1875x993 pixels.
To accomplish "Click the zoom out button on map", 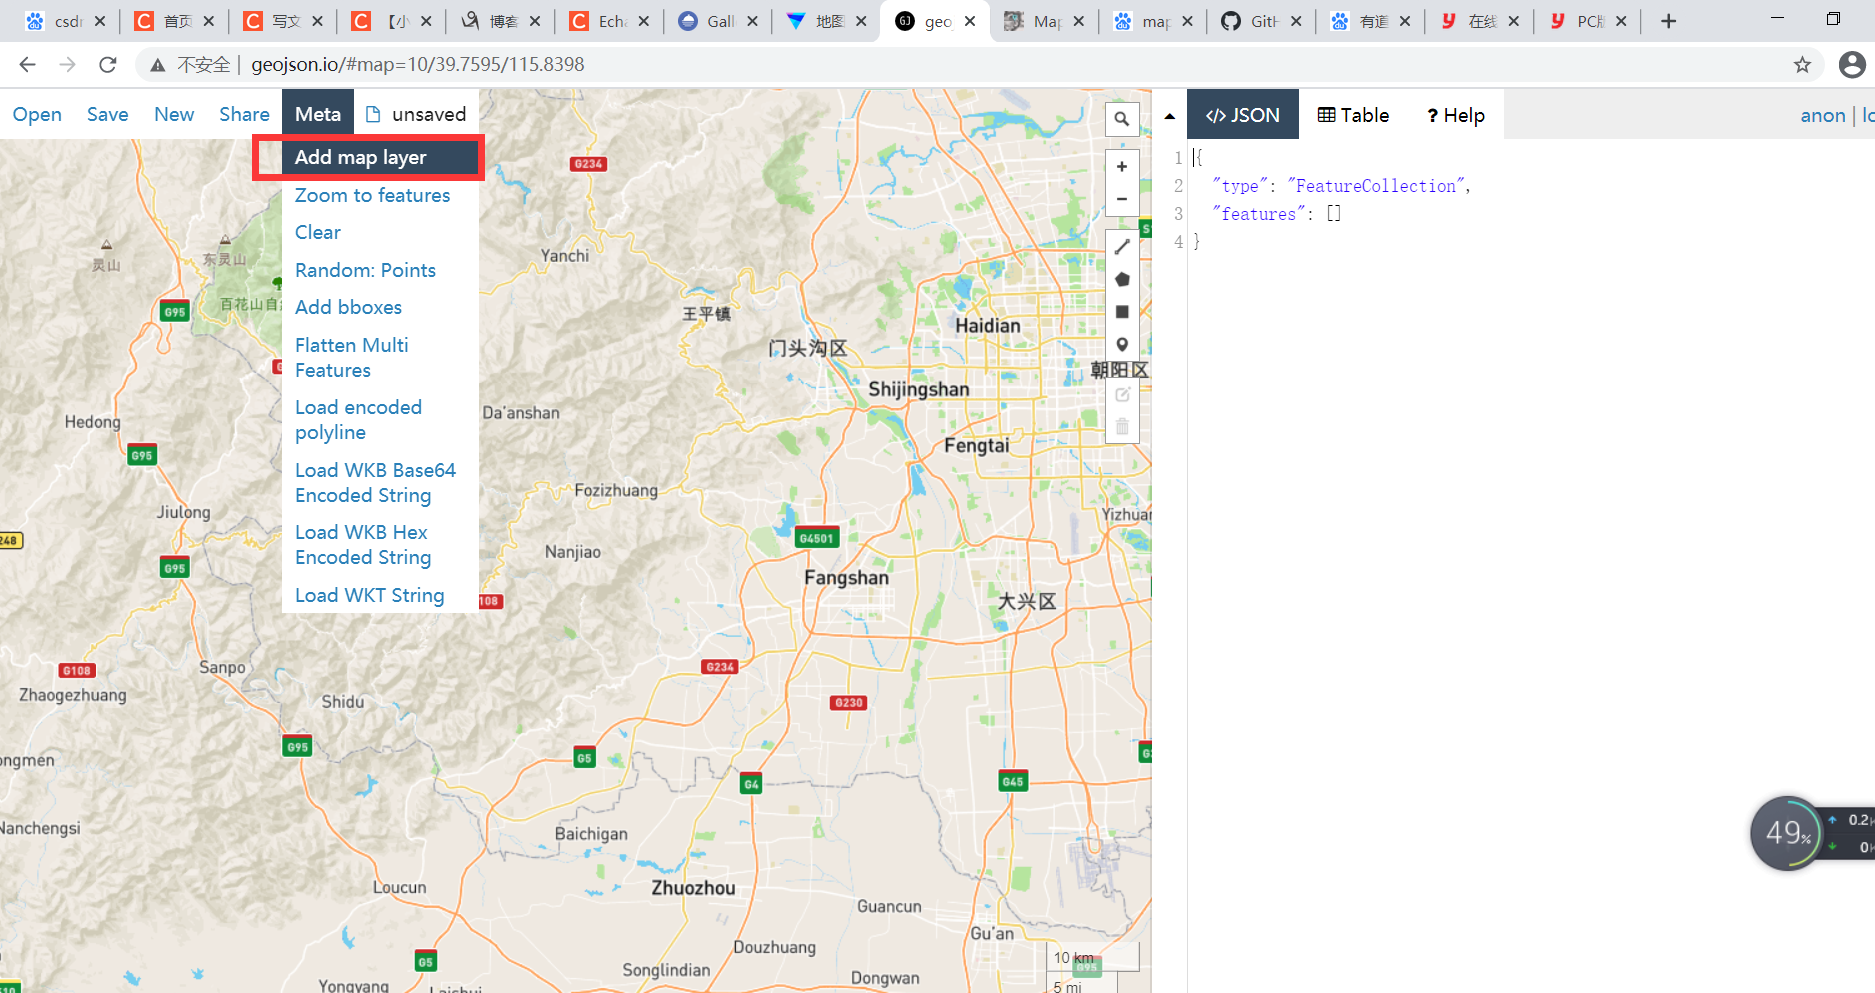I will pyautogui.click(x=1122, y=198).
